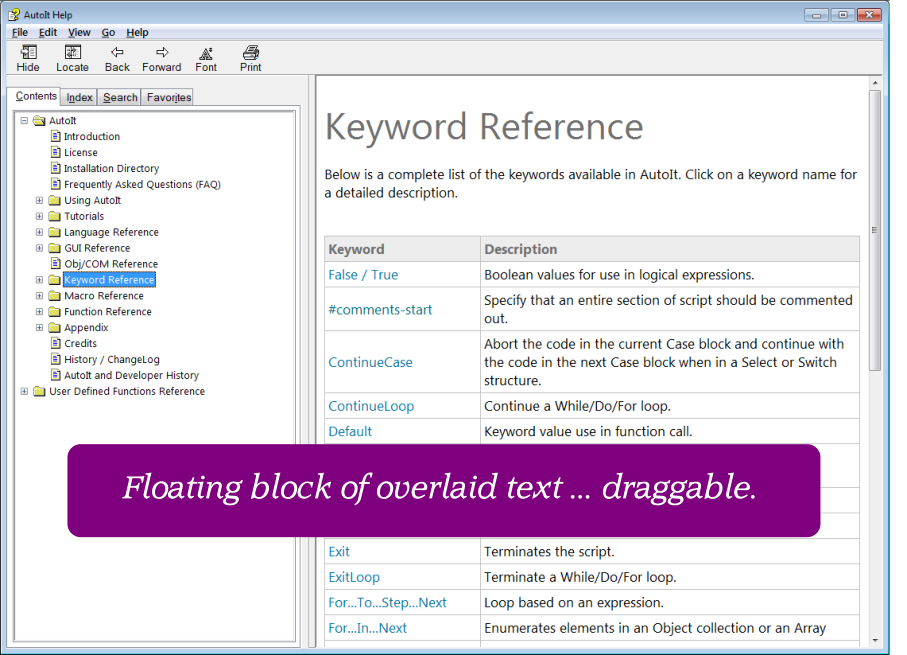Open the Go menu
This screenshot has width=907, height=655.
tap(108, 33)
